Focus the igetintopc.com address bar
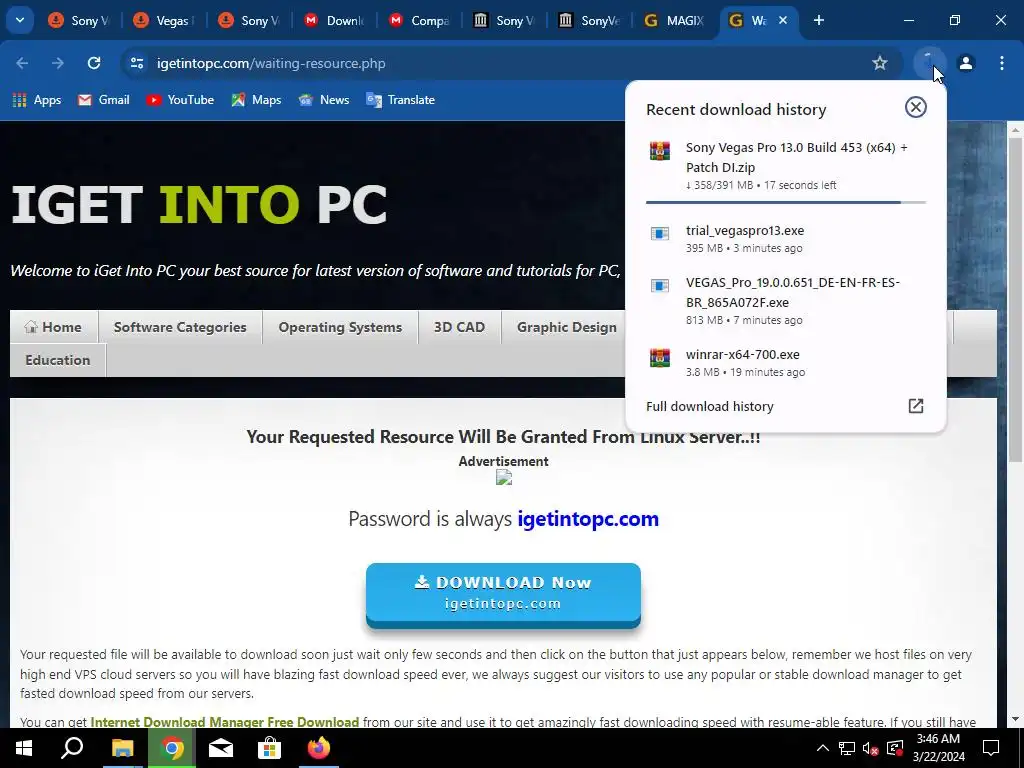 point(503,63)
